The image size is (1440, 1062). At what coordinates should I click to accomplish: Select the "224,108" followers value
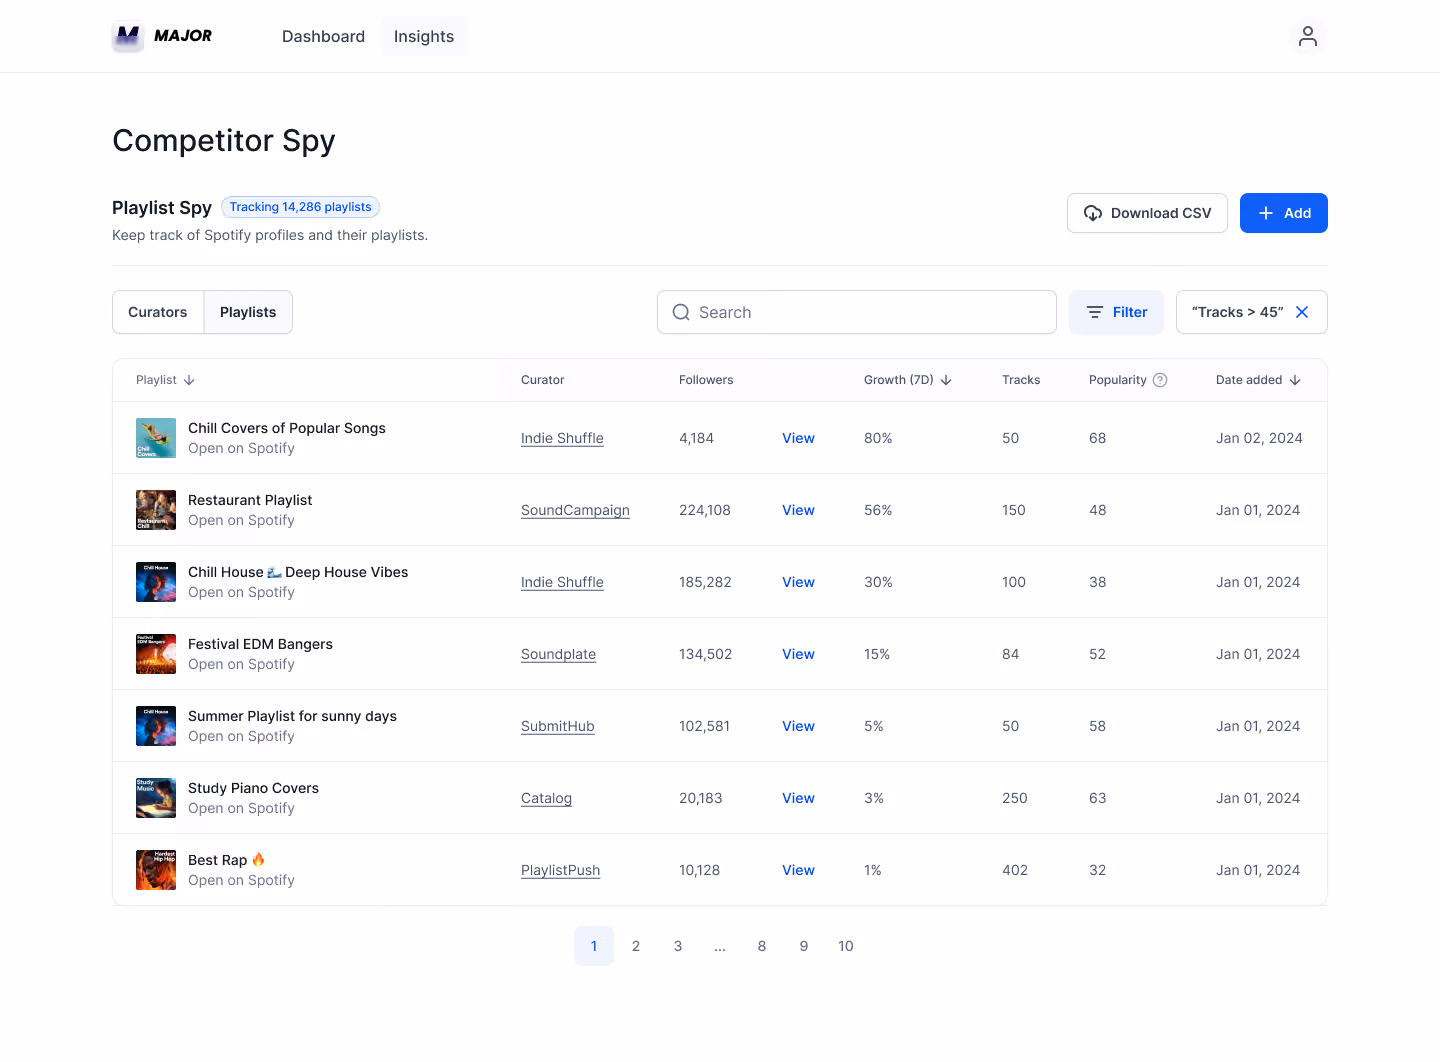point(705,510)
